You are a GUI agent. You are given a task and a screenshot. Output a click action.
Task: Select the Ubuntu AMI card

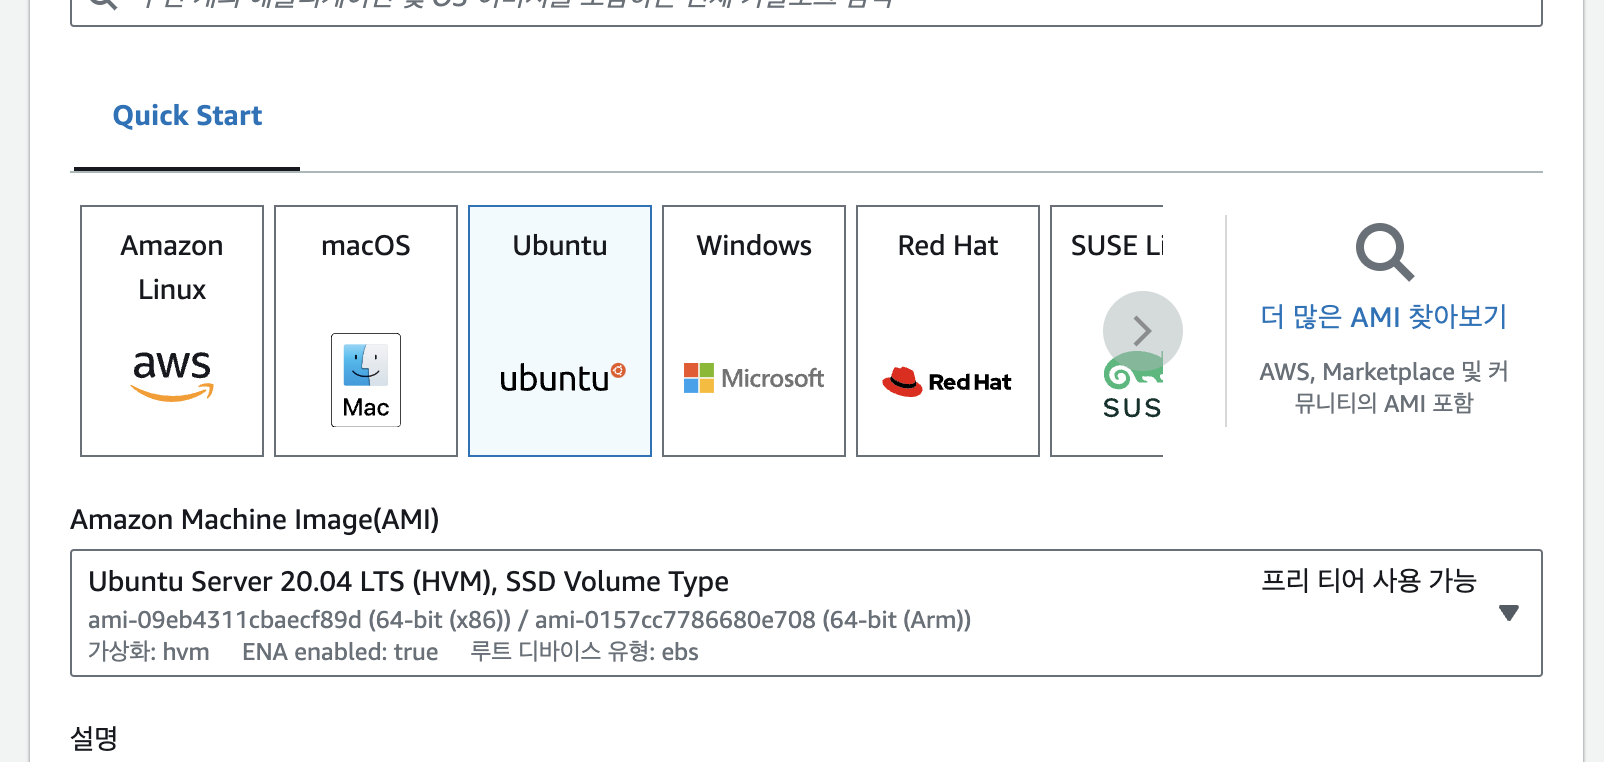(x=560, y=331)
